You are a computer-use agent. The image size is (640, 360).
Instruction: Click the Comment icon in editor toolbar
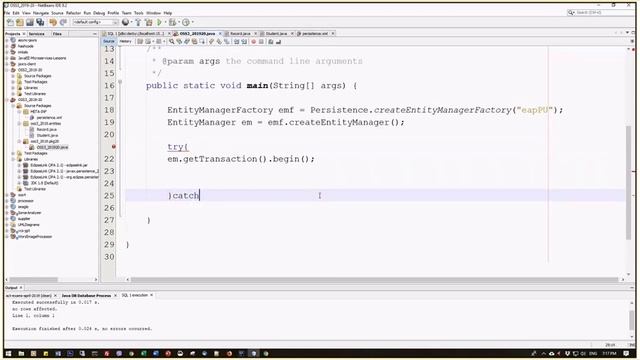(x=271, y=42)
